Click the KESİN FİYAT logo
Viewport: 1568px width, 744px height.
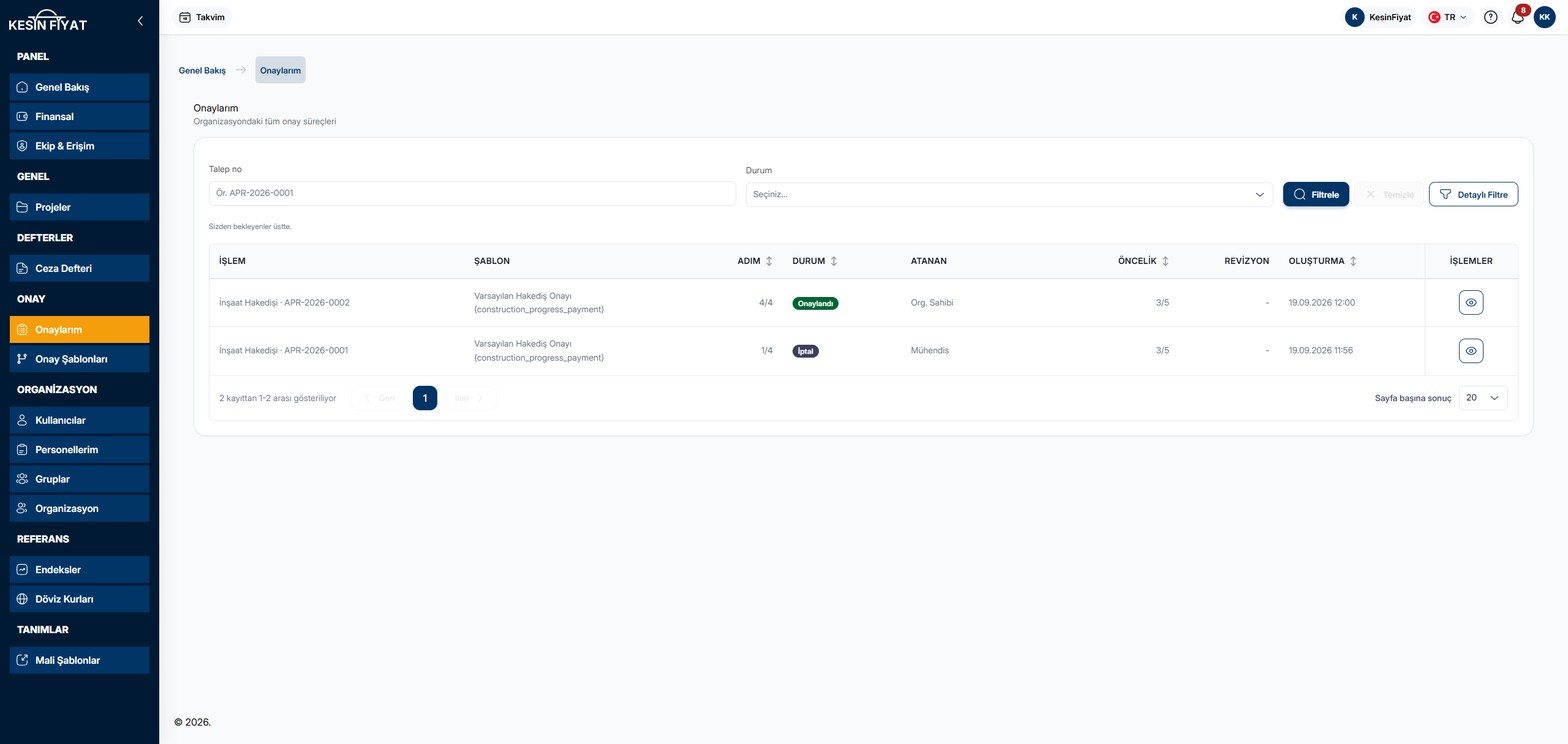point(47,20)
